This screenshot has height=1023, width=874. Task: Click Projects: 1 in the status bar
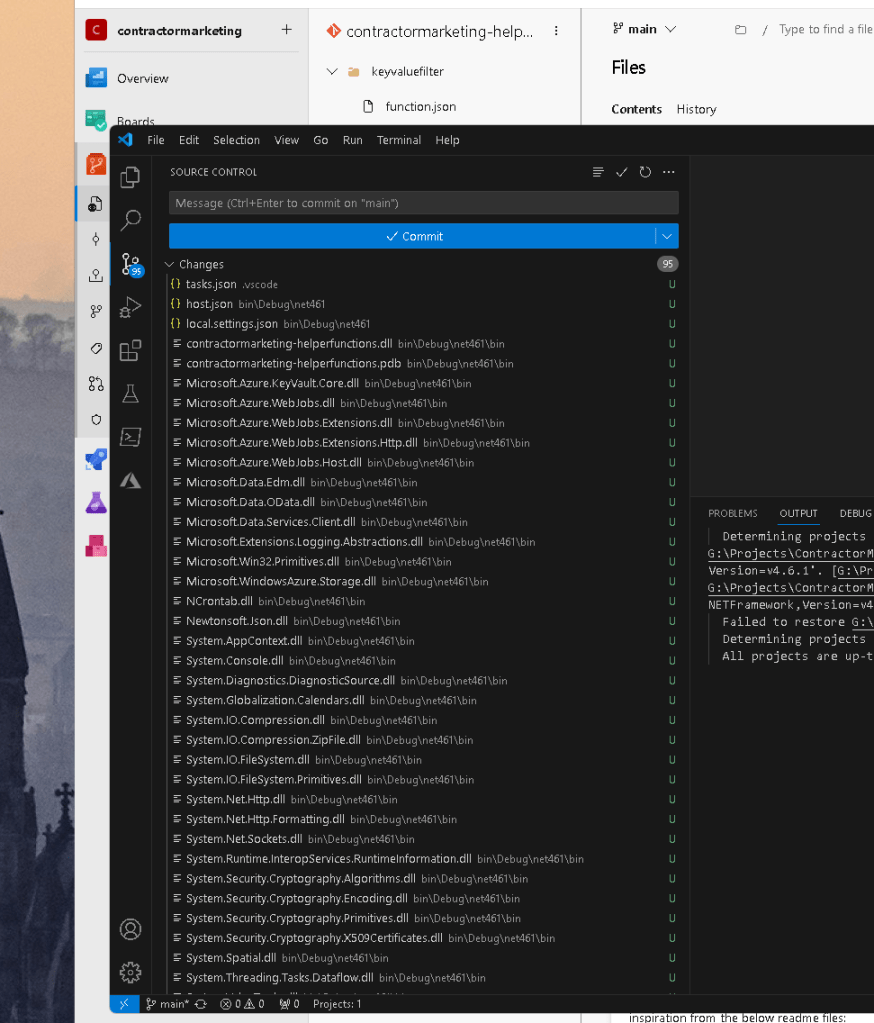click(337, 1004)
